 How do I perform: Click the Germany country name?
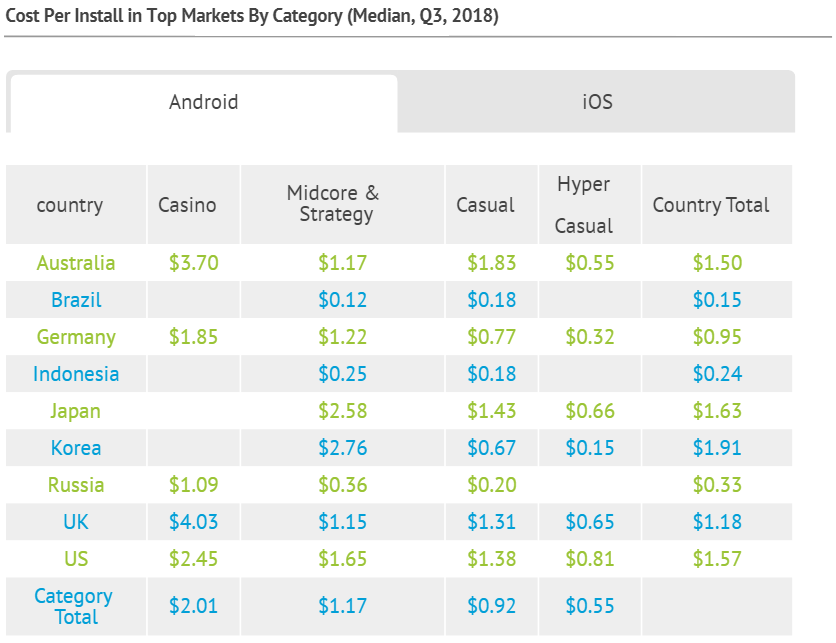pyautogui.click(x=76, y=337)
